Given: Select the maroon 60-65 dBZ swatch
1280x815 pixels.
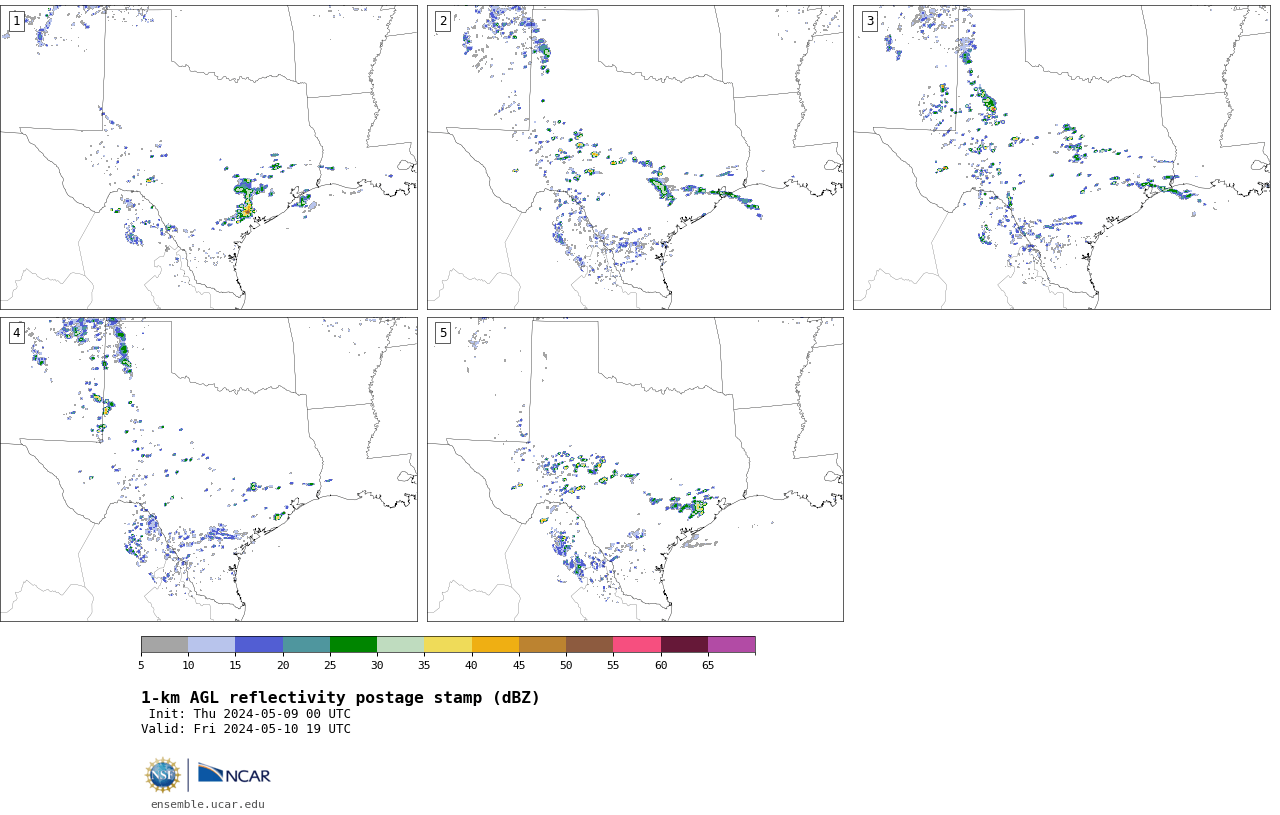Looking at the screenshot, I should tap(684, 644).
